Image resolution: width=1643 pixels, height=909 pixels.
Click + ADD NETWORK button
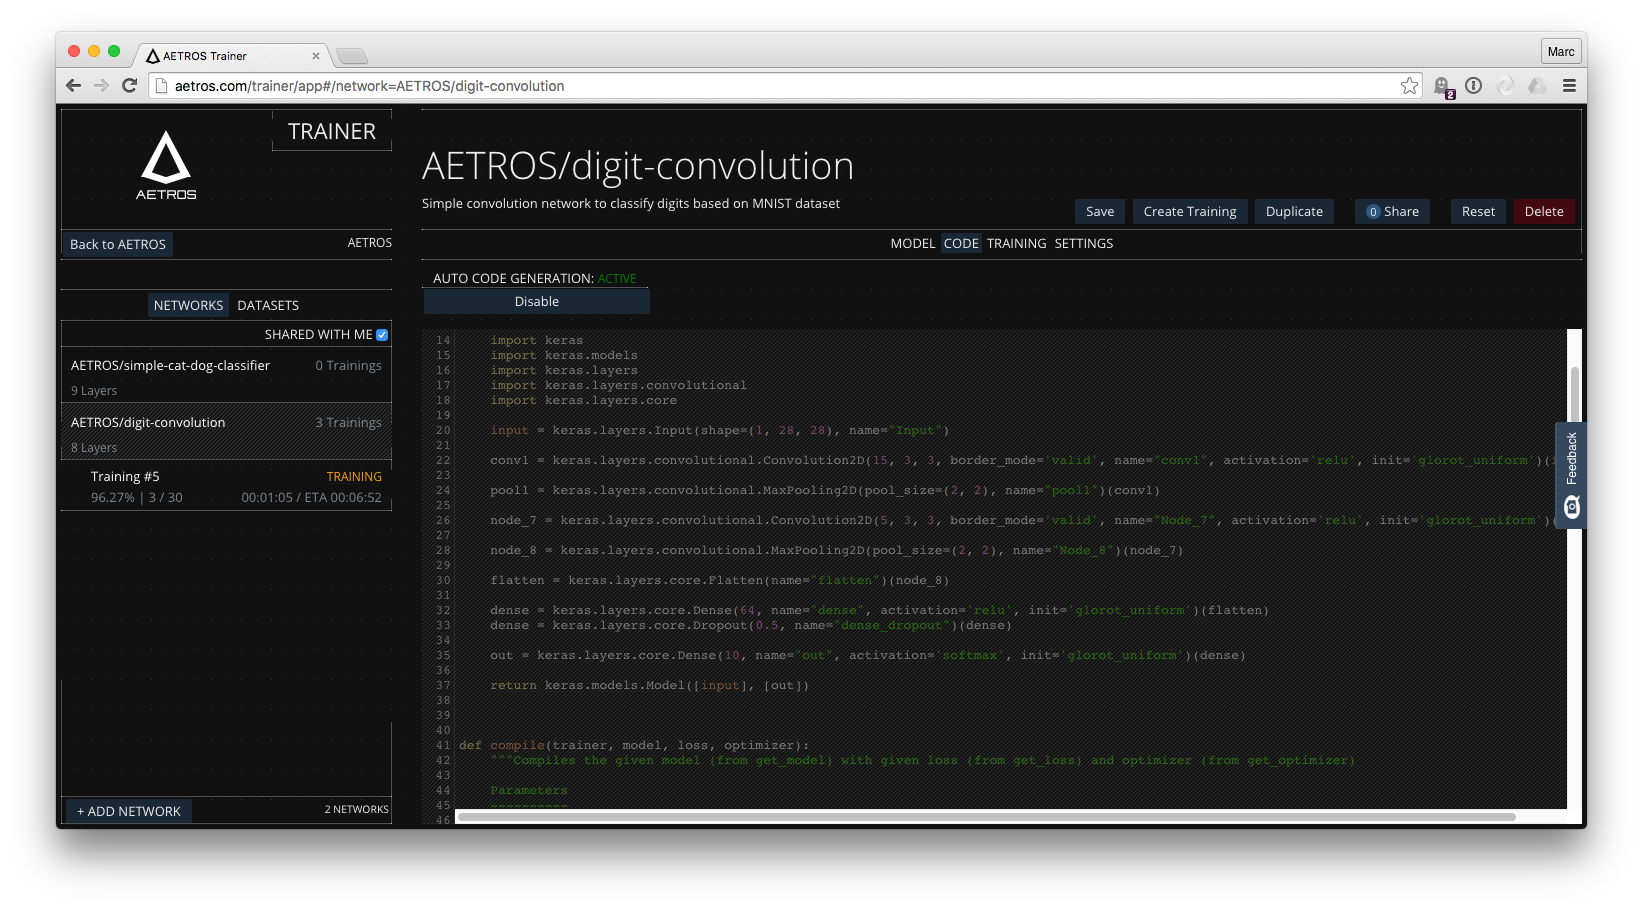tap(128, 811)
